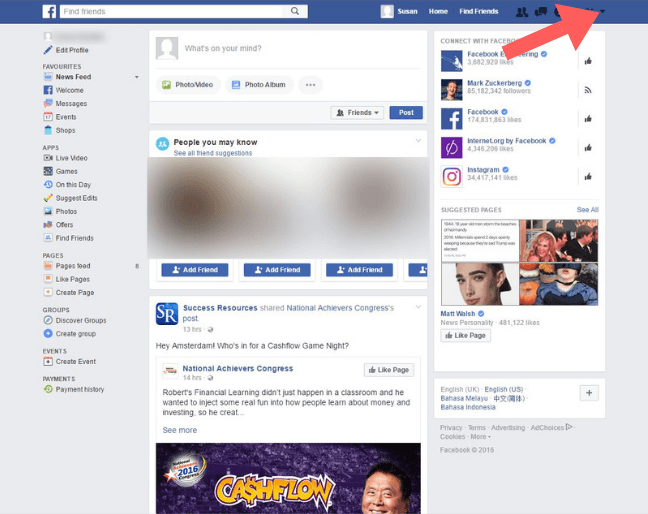Expand the News Feed options arrow
The width and height of the screenshot is (648, 514).
tap(137, 77)
